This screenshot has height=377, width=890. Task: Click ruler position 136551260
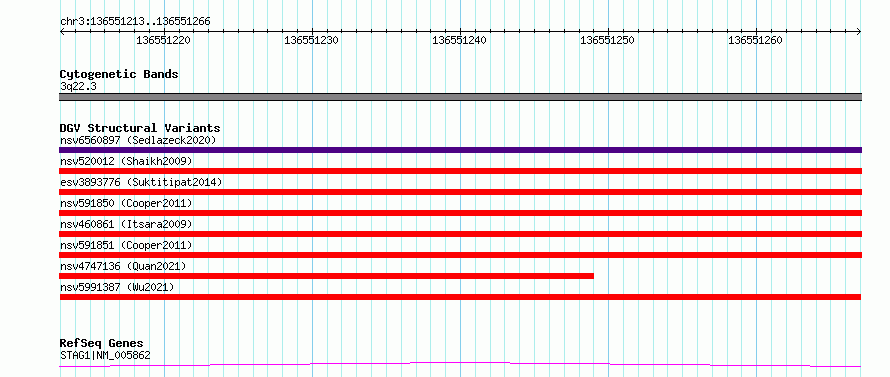coord(755,40)
